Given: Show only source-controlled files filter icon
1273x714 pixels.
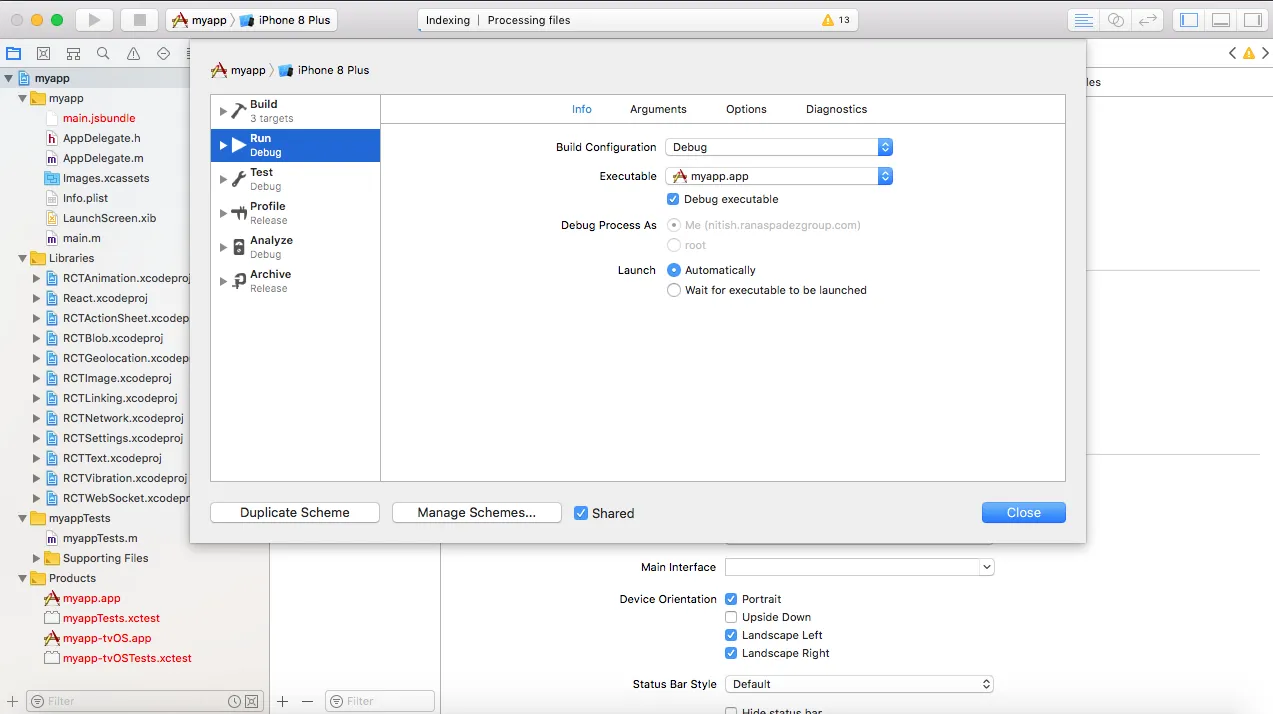Looking at the screenshot, I should coord(252,702).
